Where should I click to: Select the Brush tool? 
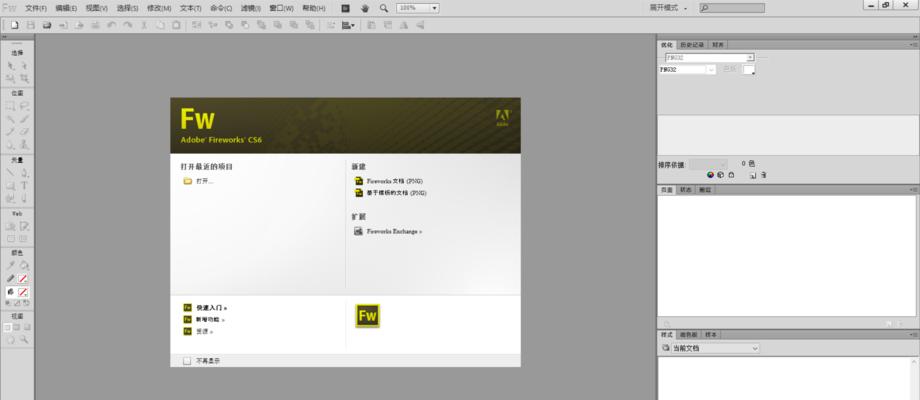24,119
